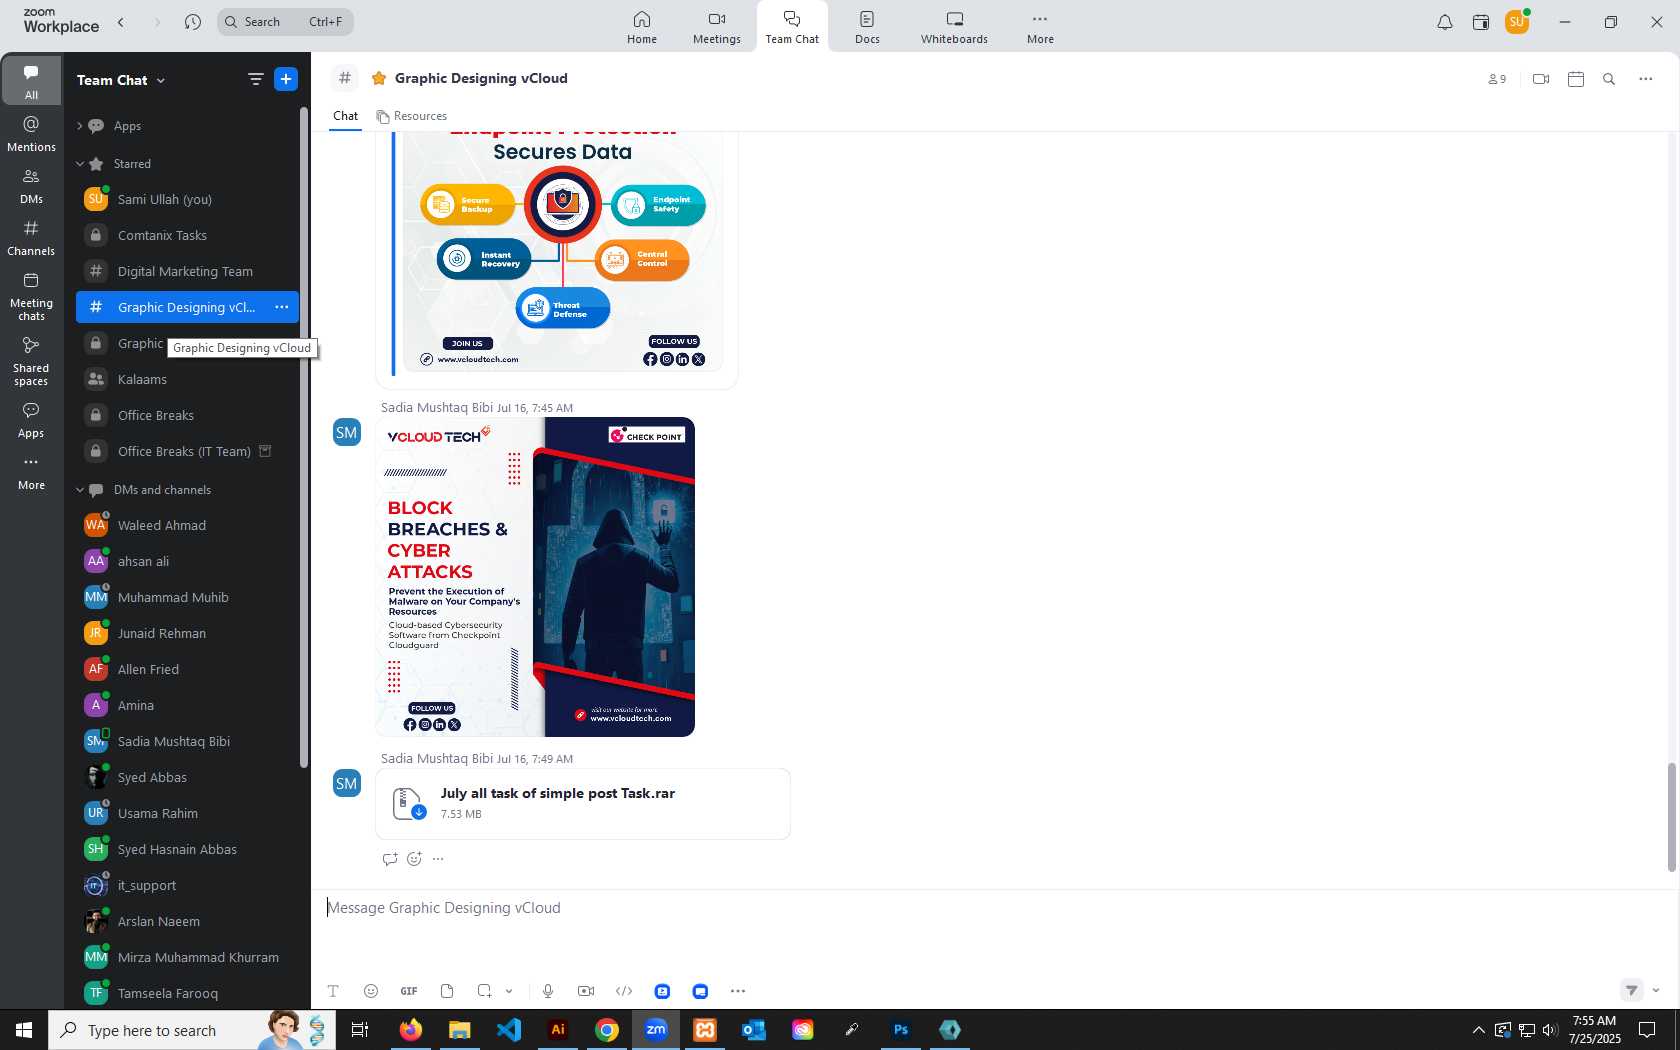Open More options in left rail
Image resolution: width=1680 pixels, height=1050 pixels.
pos(31,472)
